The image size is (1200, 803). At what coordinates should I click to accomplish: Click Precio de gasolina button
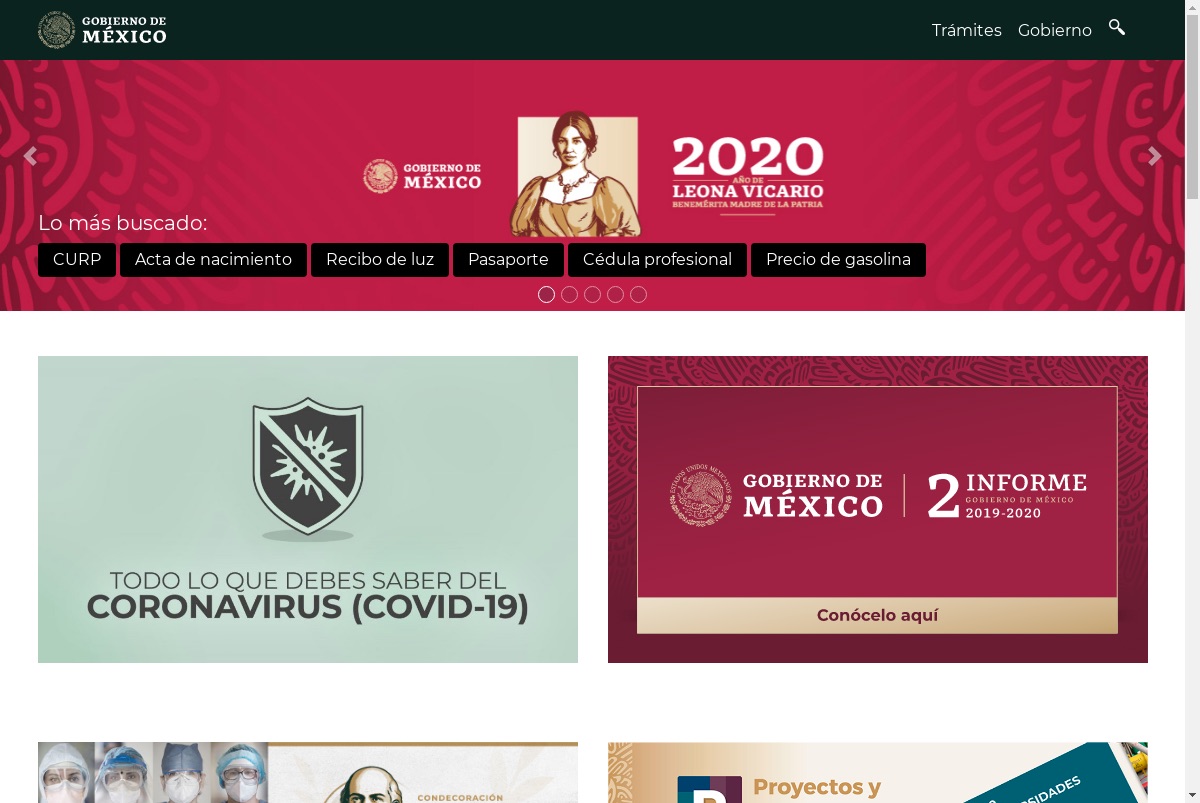pyautogui.click(x=838, y=260)
